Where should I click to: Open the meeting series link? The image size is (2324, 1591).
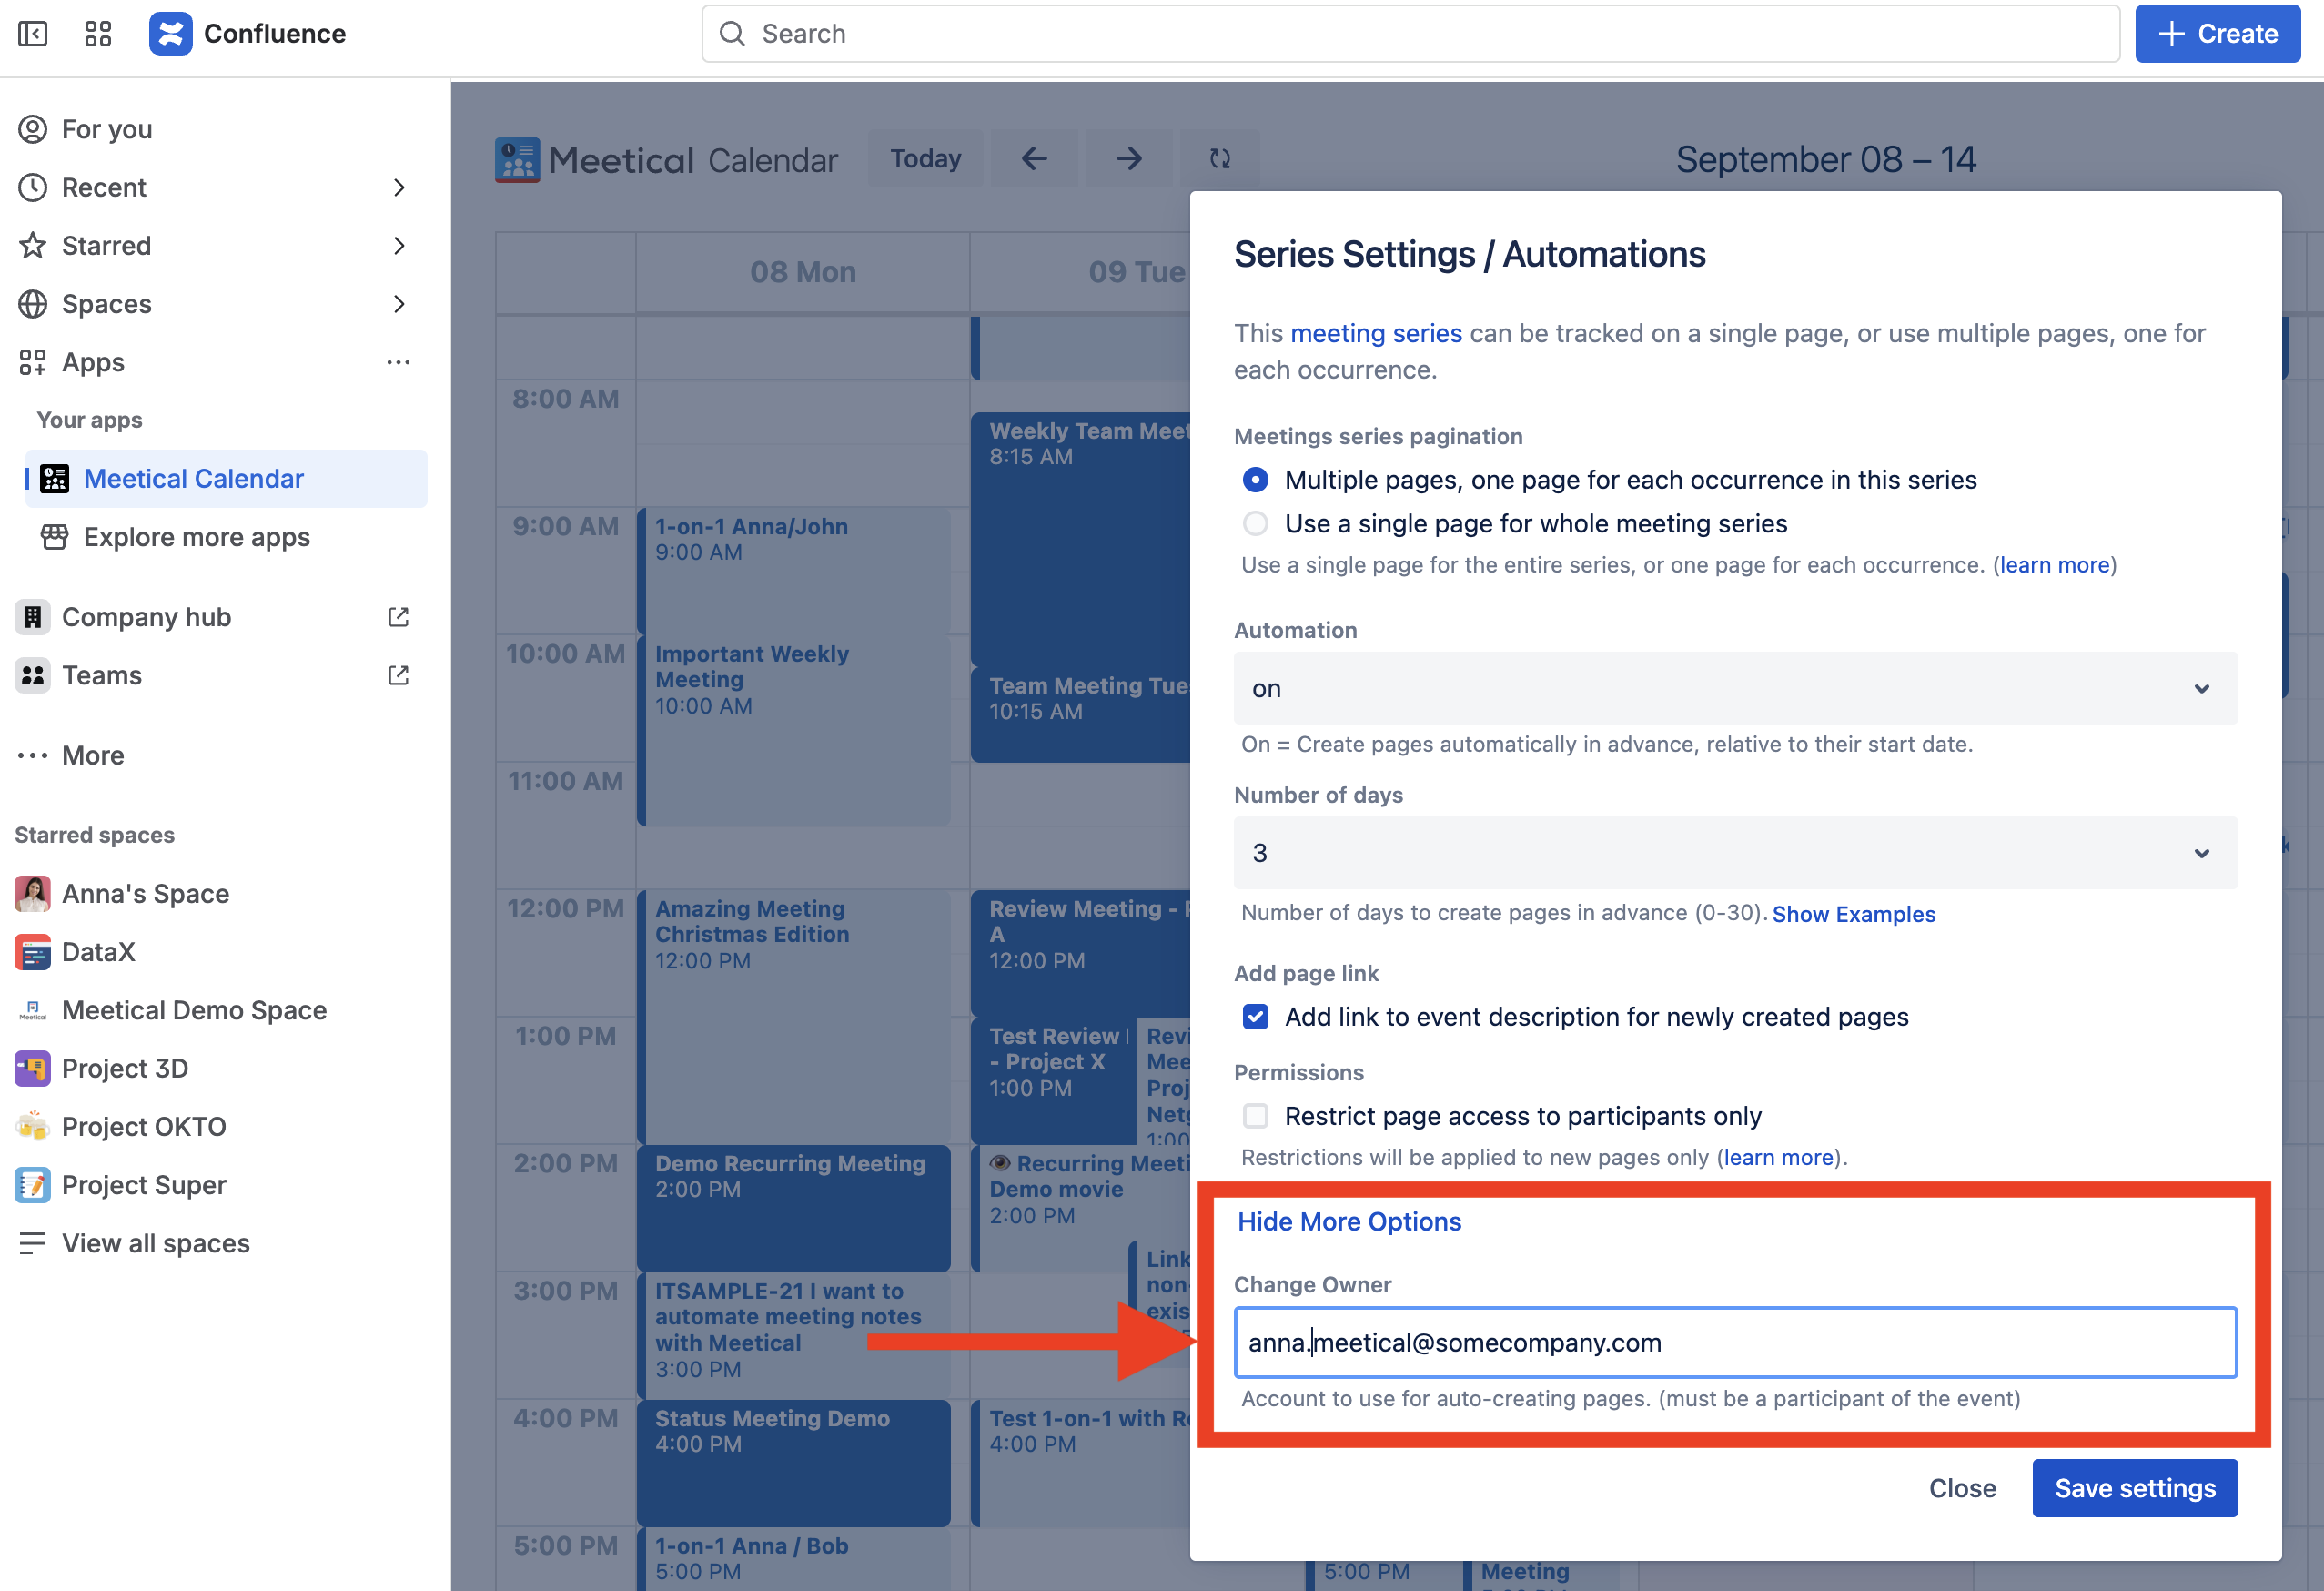pos(1376,333)
